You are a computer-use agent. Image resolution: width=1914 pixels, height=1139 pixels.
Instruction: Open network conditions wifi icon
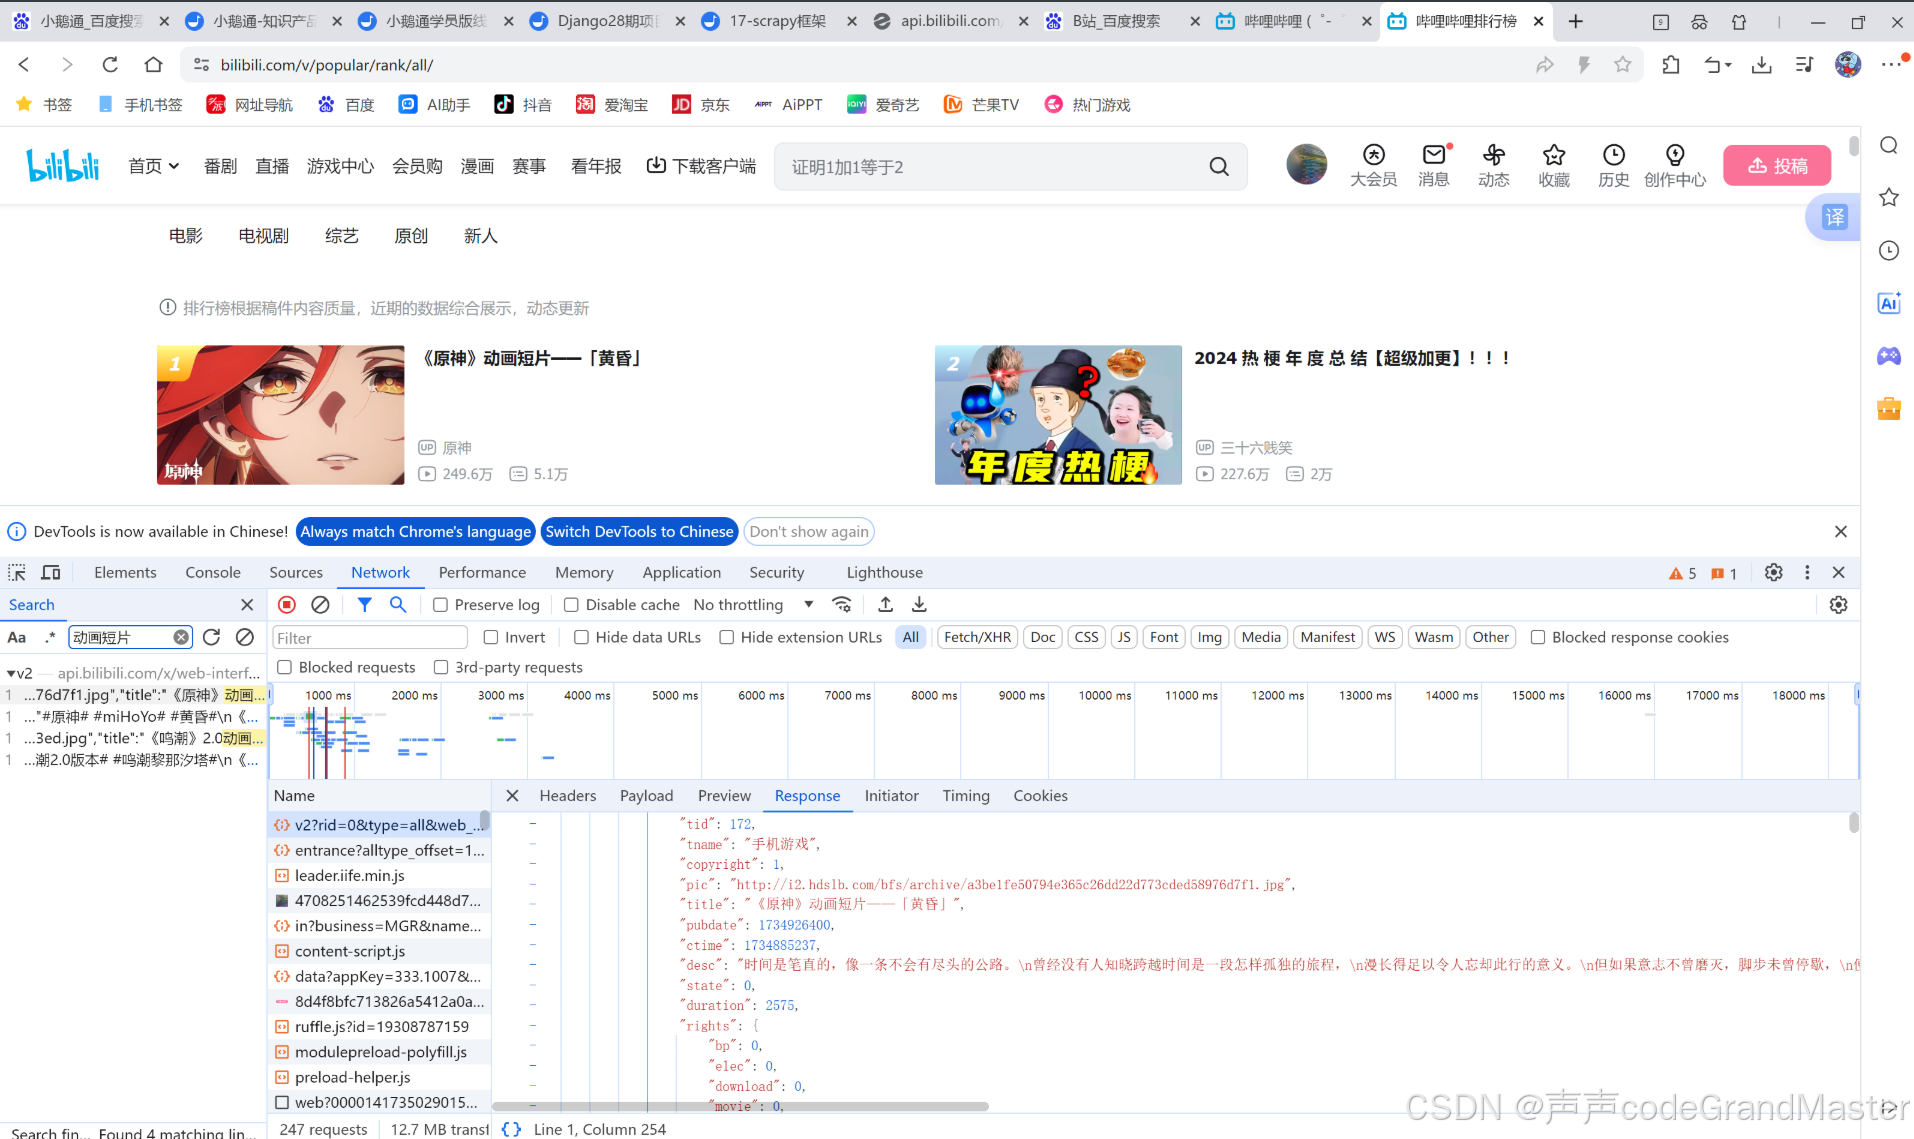click(842, 604)
